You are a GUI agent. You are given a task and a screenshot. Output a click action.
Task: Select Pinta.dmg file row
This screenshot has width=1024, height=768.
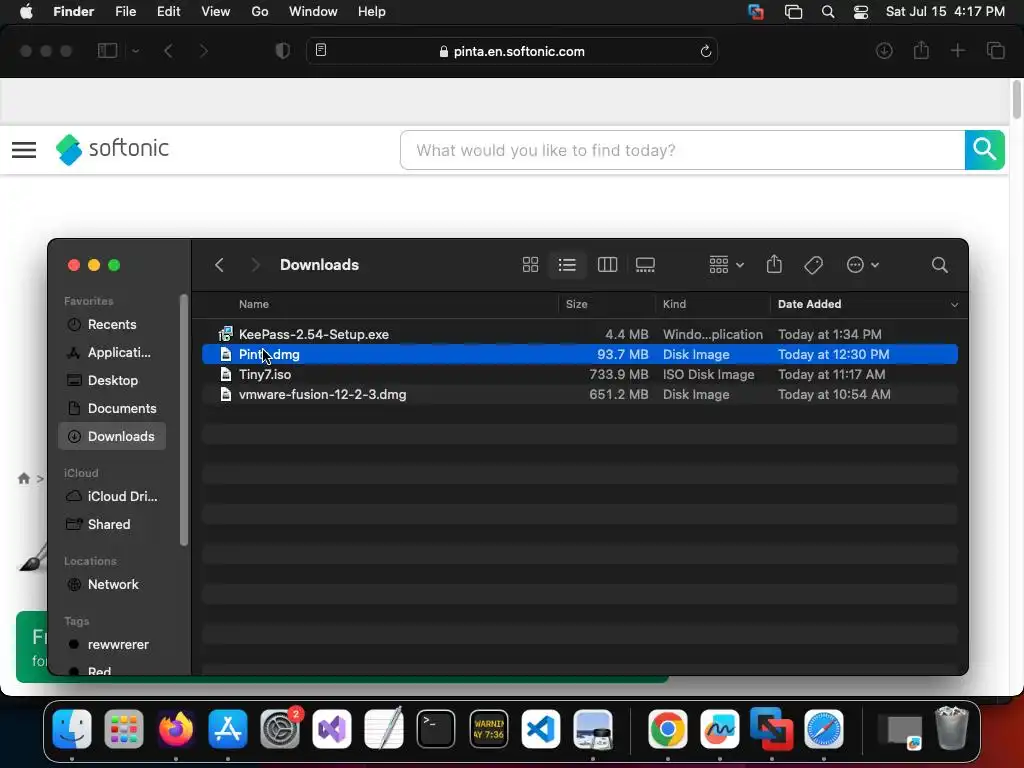tap(580, 355)
